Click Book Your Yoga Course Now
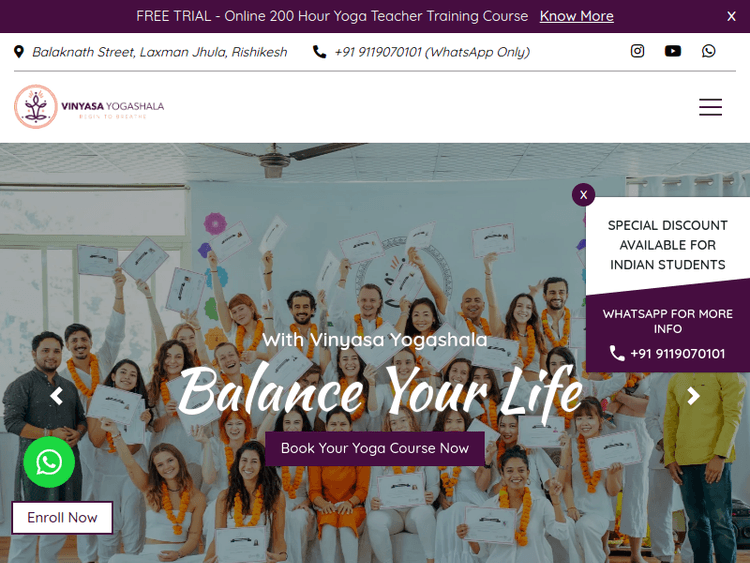750x563 pixels. 375,448
